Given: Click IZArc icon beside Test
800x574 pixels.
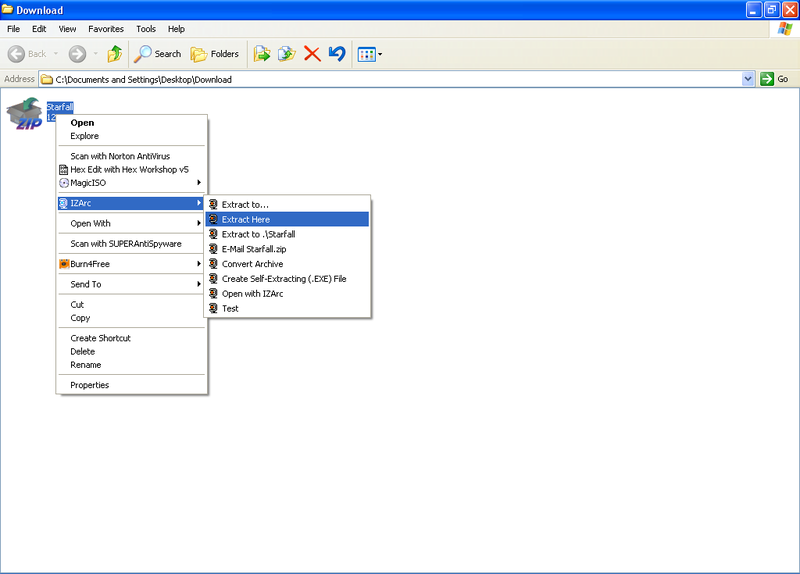Looking at the screenshot, I should 213,308.
